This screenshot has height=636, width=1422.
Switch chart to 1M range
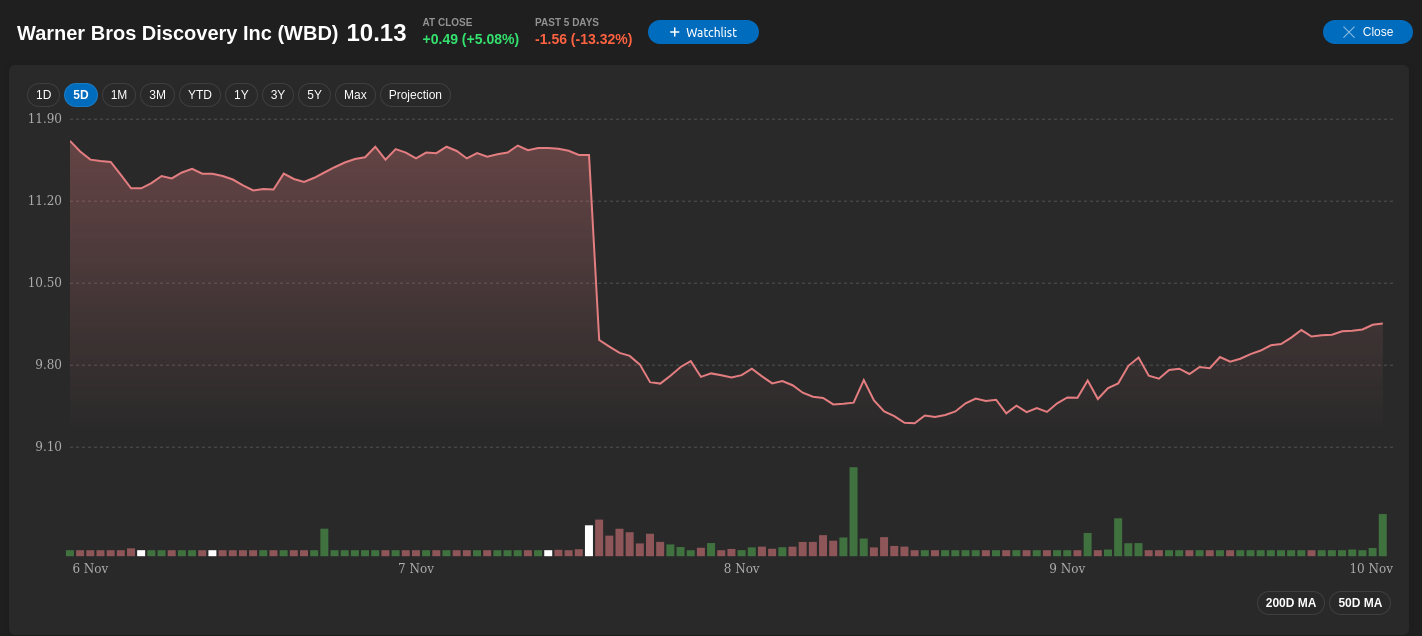click(119, 95)
